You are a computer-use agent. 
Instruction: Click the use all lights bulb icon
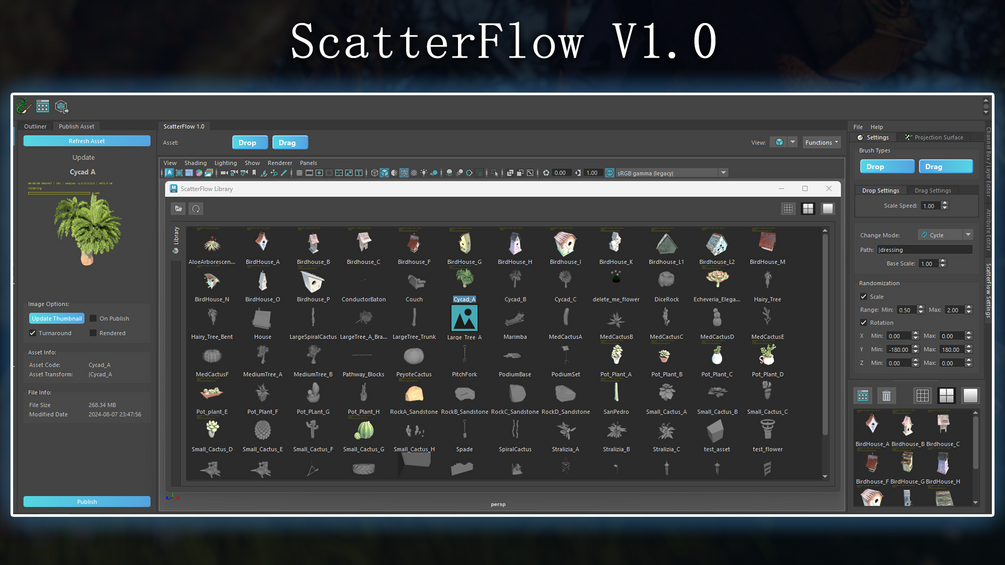pyautogui.click(x=424, y=172)
